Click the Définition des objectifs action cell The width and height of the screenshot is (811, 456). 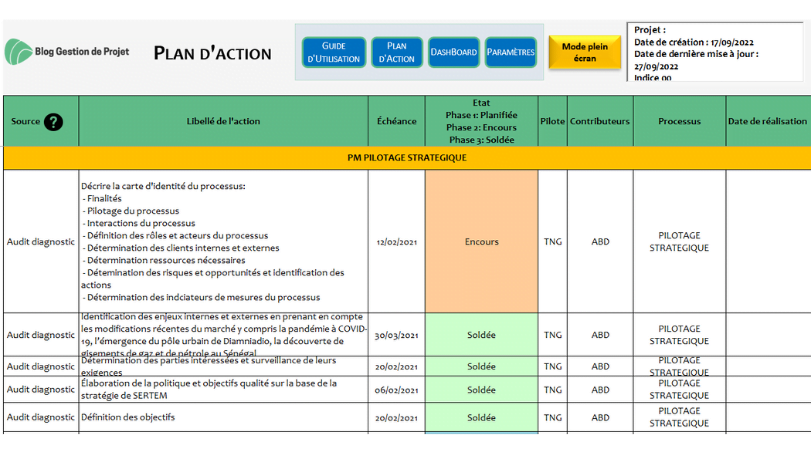223,417
